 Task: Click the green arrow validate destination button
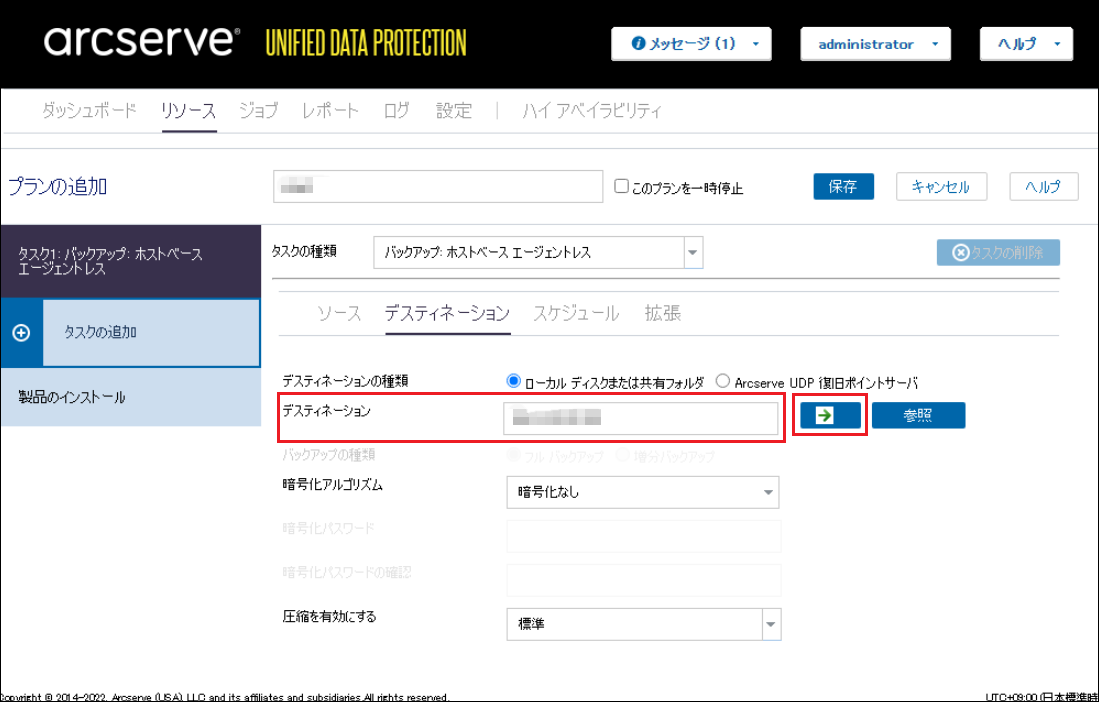[829, 416]
